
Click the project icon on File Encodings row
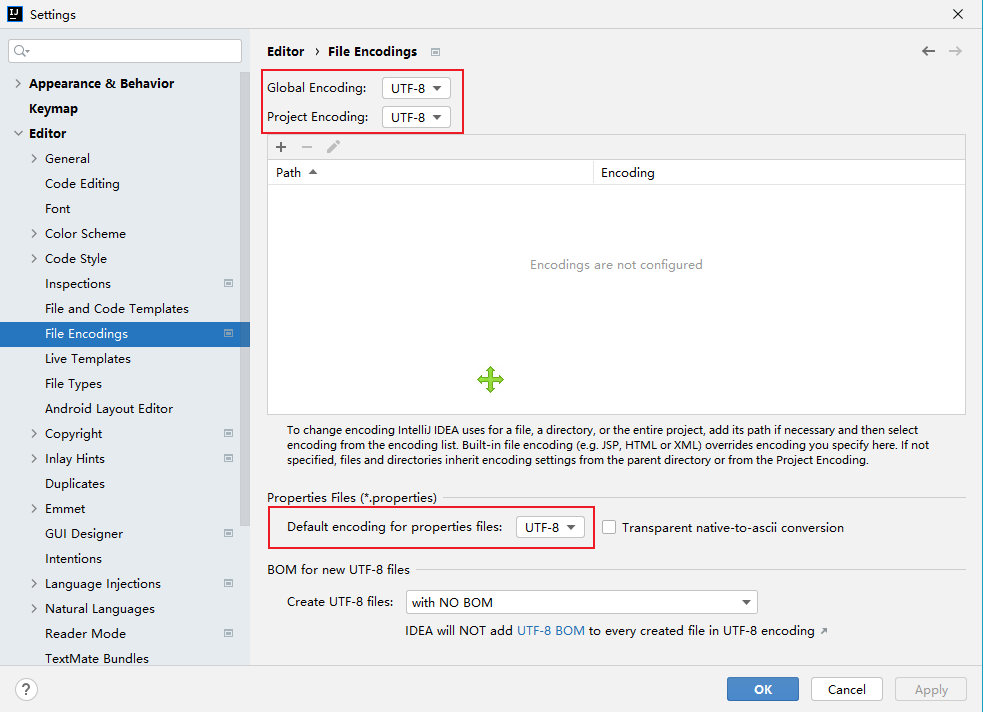click(x=228, y=333)
